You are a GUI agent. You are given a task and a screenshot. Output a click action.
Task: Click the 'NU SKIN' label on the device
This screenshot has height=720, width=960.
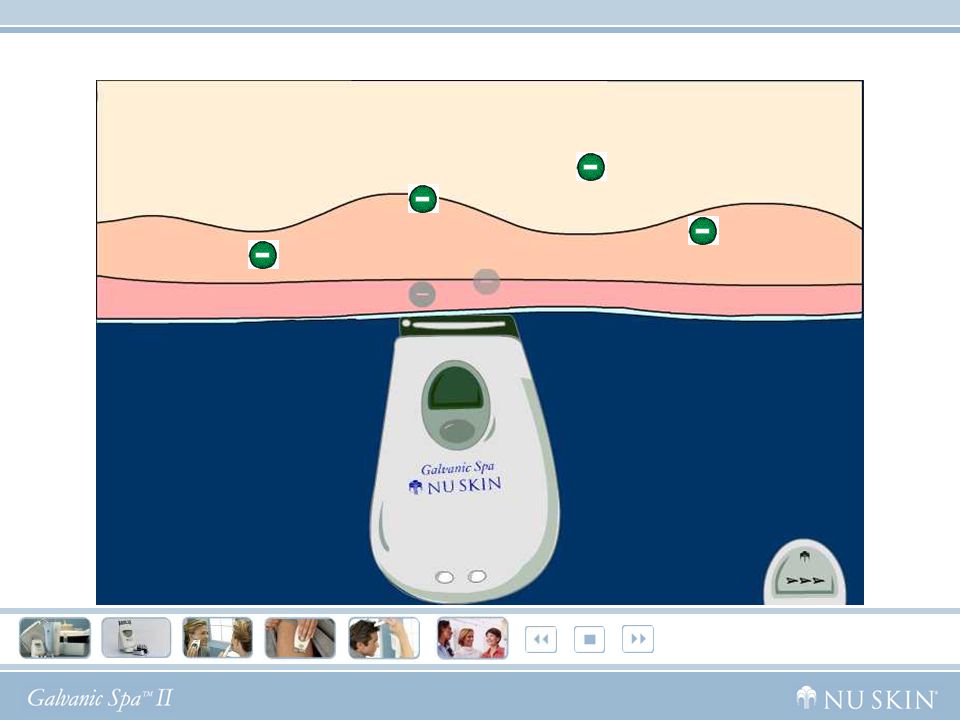(455, 486)
